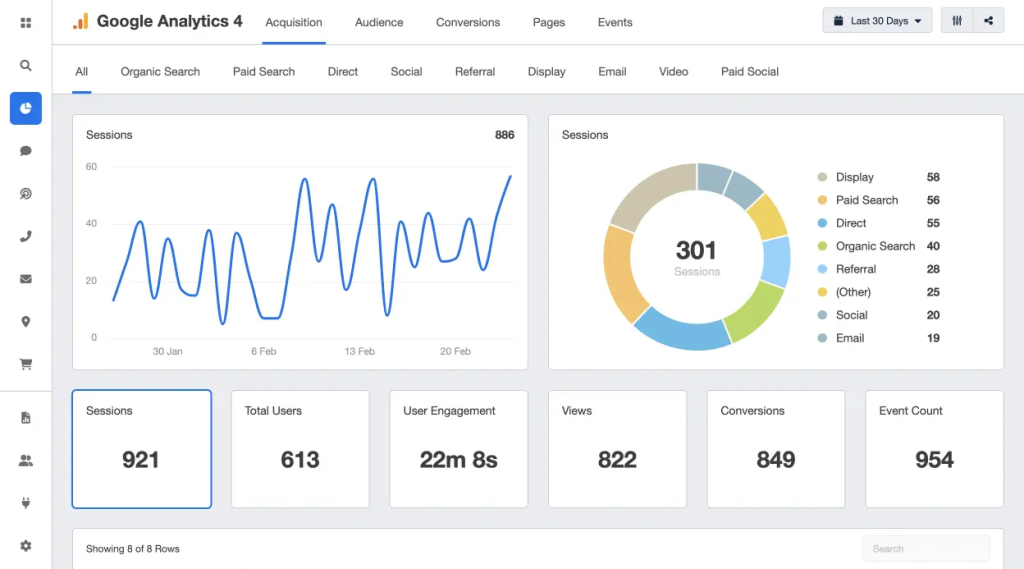The image size is (1024, 569).
Task: Open the location pin sidebar icon
Action: pos(25,321)
